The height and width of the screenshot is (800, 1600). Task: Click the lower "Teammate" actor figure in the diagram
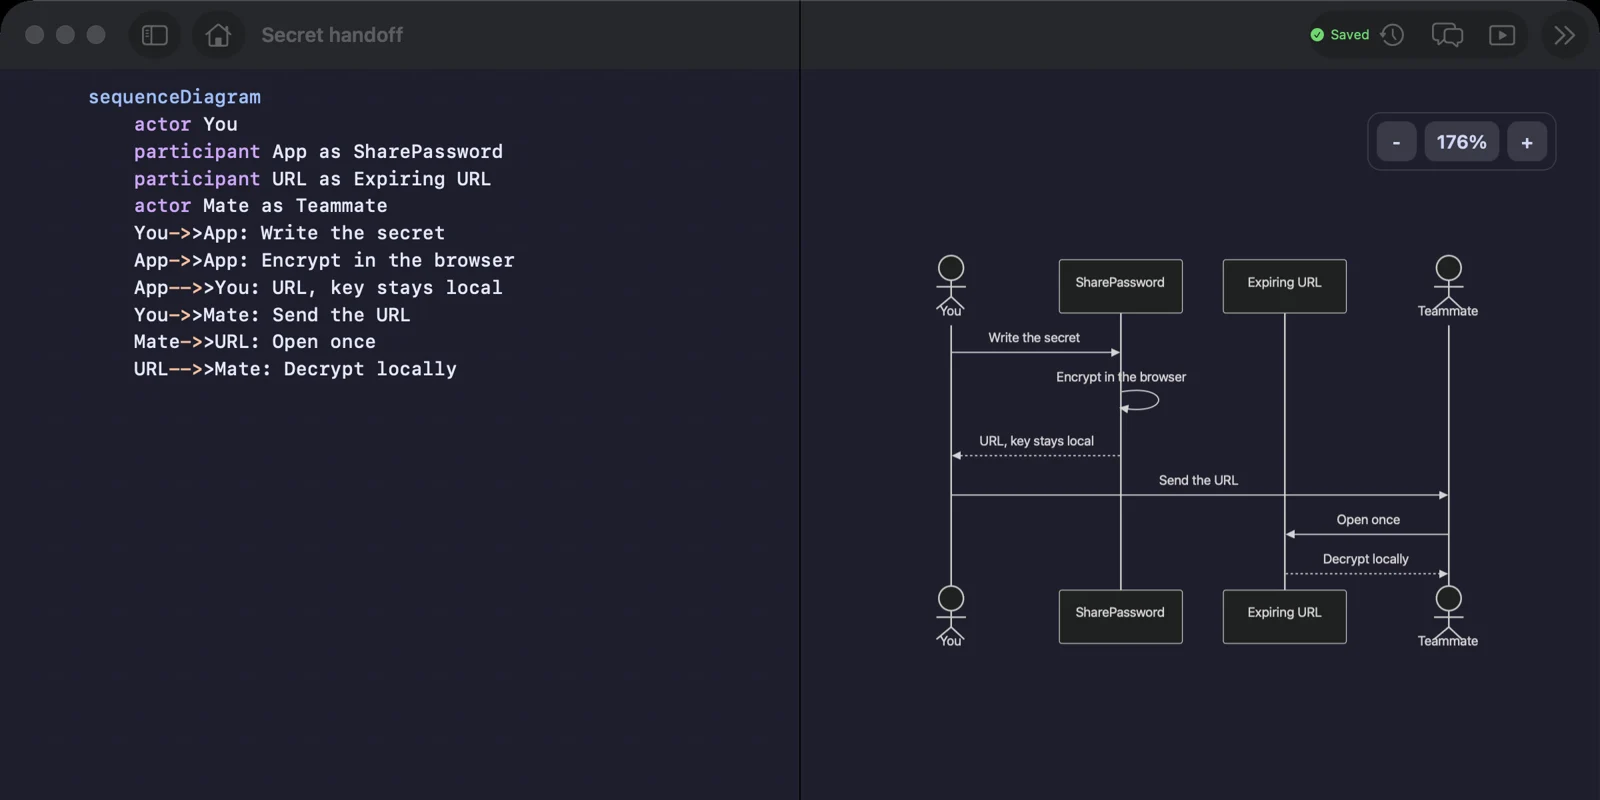pyautogui.click(x=1448, y=616)
